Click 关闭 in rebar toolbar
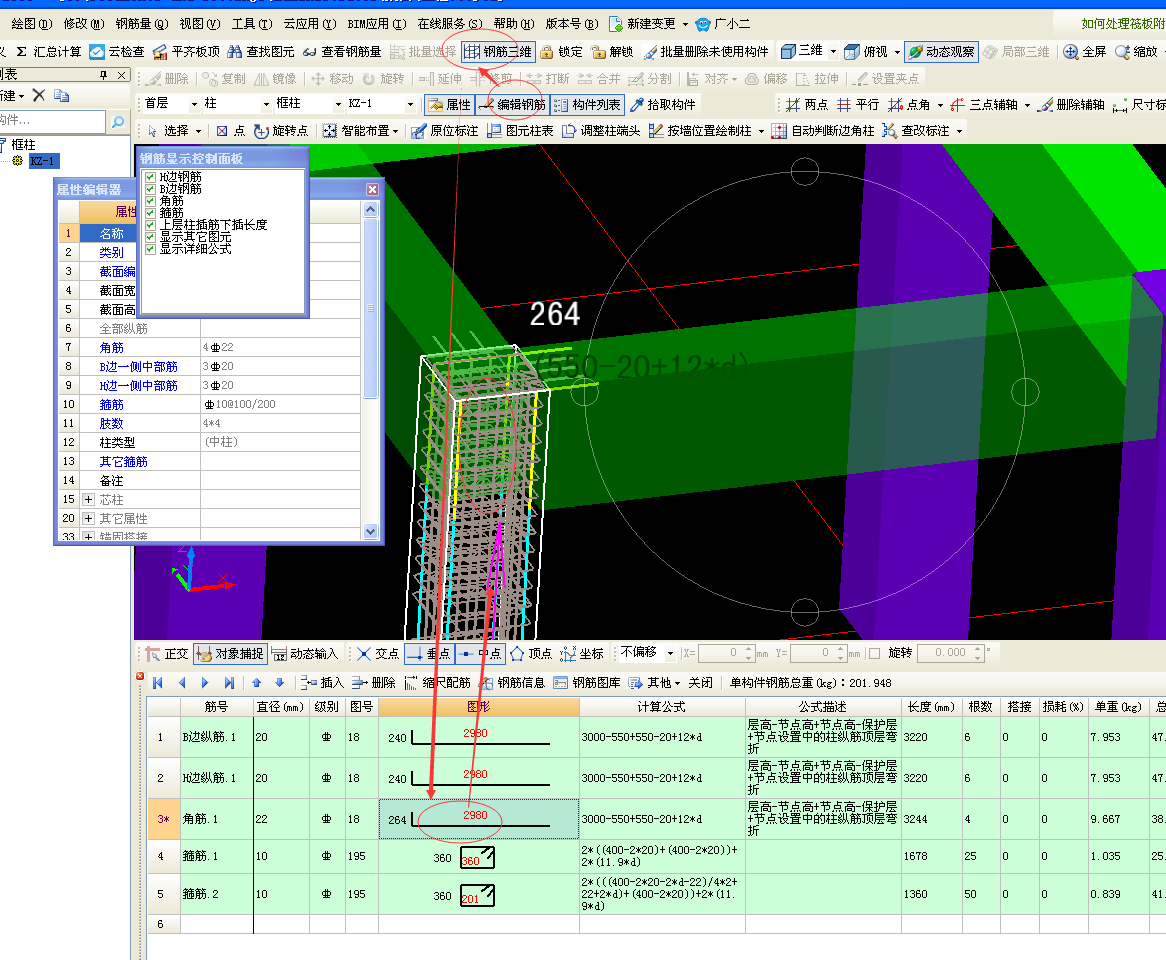The height and width of the screenshot is (960, 1166). tap(700, 683)
